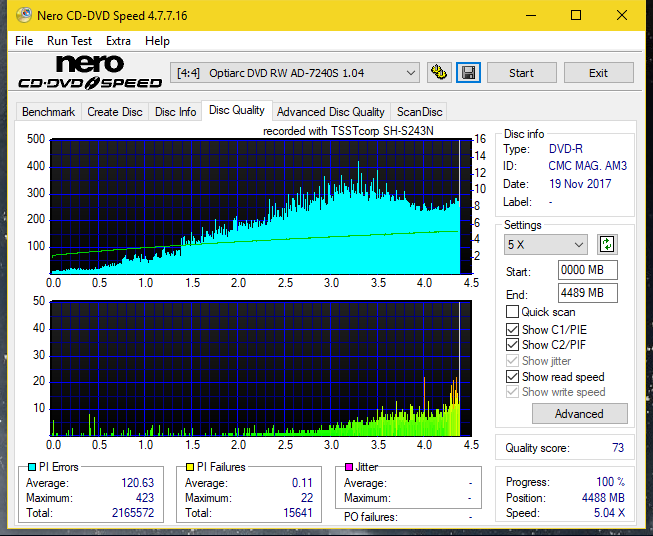The image size is (653, 536).
Task: Click the drive options tools icon
Action: pyautogui.click(x=439, y=73)
